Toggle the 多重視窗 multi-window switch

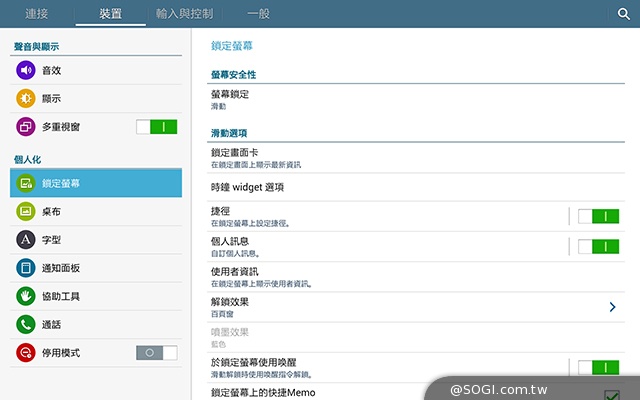point(156,127)
